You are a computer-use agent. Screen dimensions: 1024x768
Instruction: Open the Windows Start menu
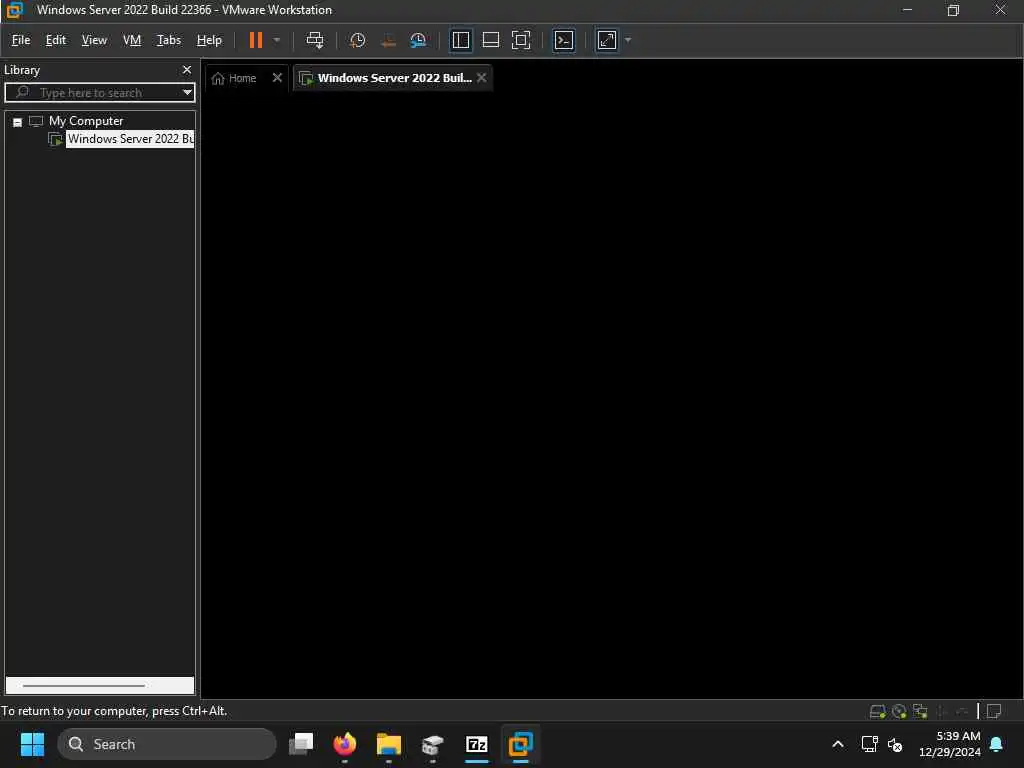(x=32, y=744)
